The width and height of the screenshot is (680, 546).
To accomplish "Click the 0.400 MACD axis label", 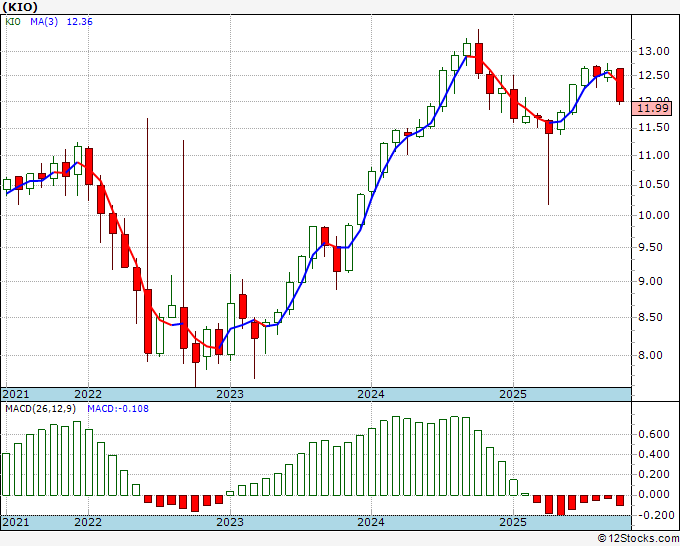I will pos(654,454).
